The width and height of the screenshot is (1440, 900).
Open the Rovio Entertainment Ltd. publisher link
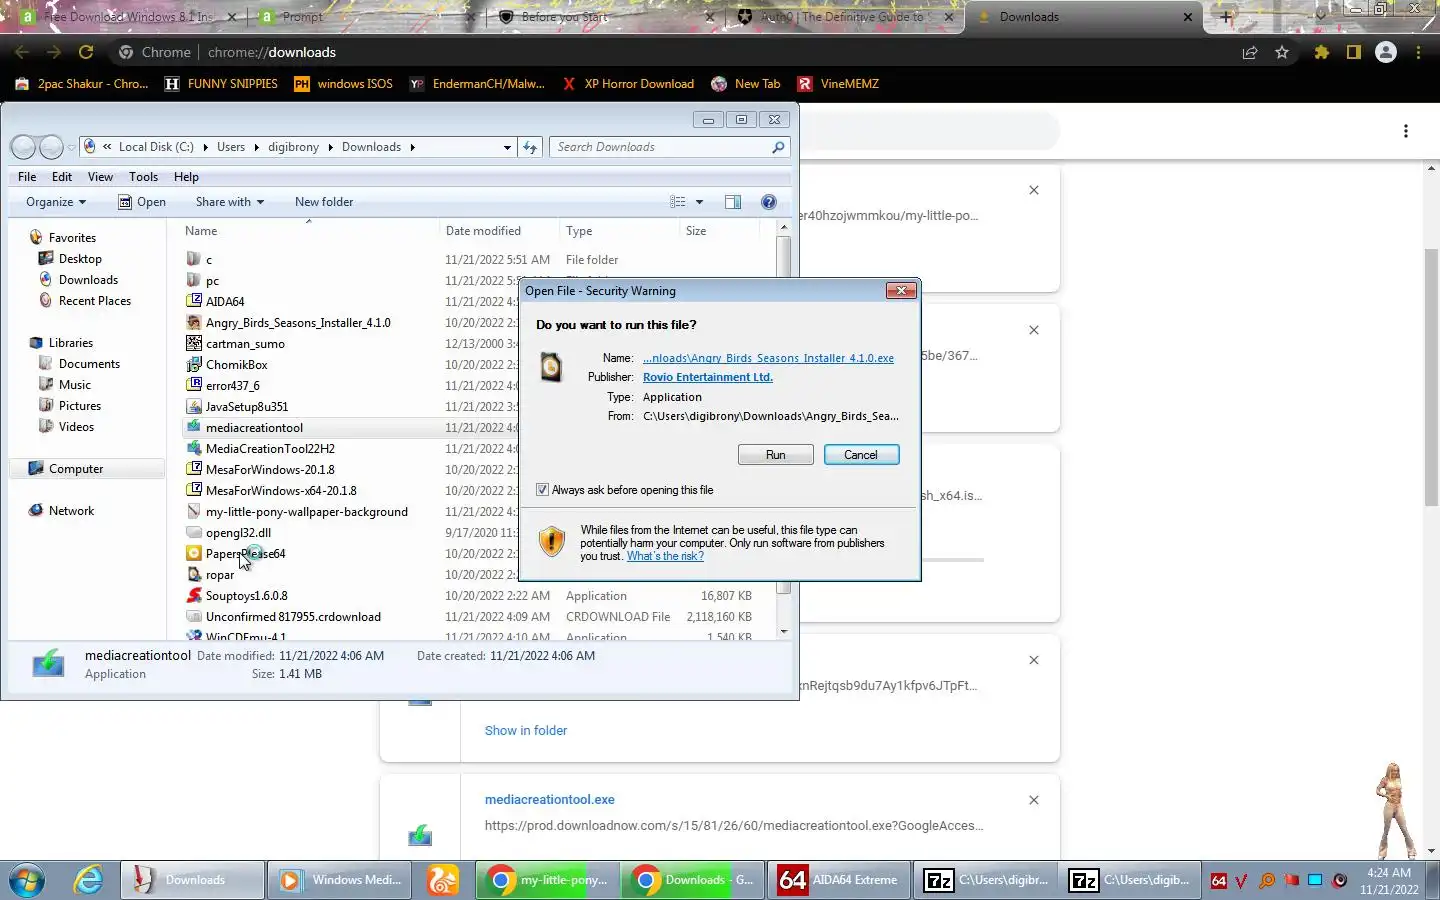[707, 377]
